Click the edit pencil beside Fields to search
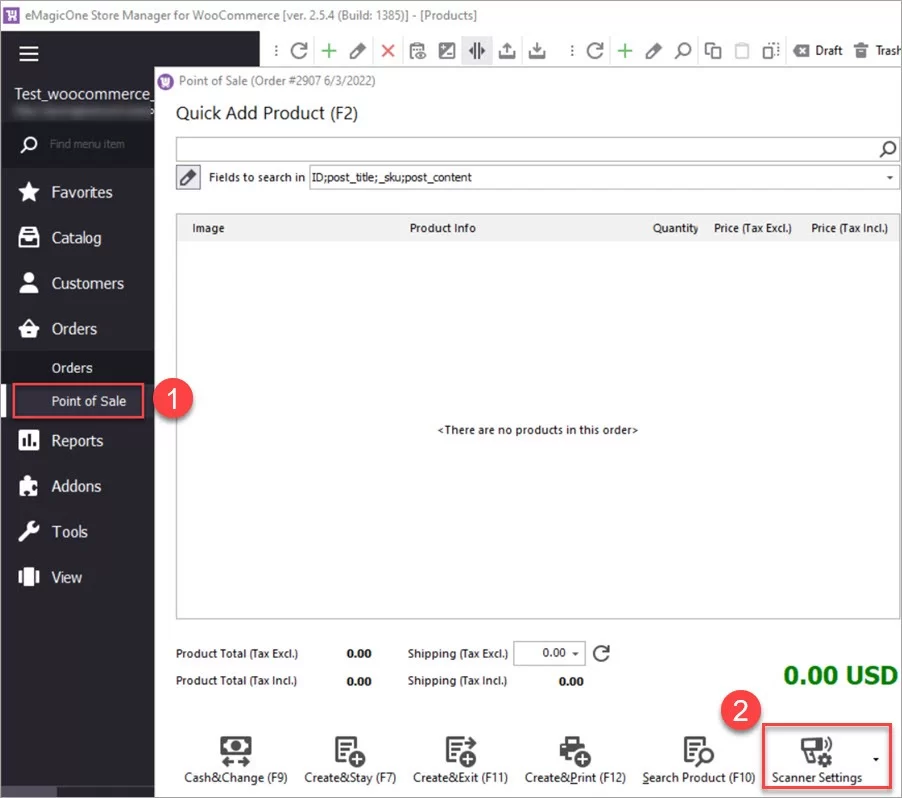This screenshot has width=902, height=798. click(188, 177)
